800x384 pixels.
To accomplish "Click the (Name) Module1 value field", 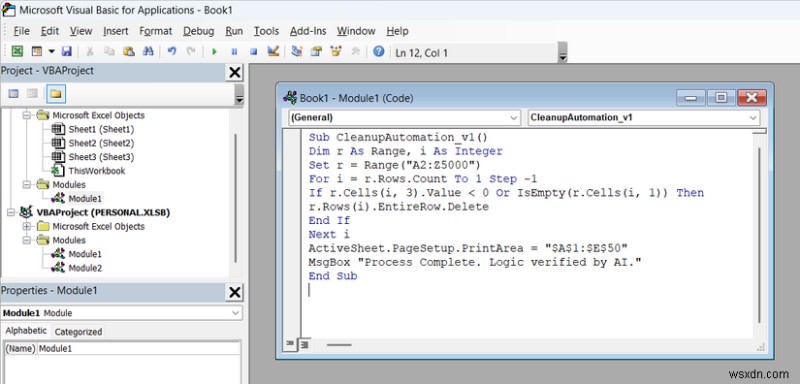I will (x=139, y=349).
